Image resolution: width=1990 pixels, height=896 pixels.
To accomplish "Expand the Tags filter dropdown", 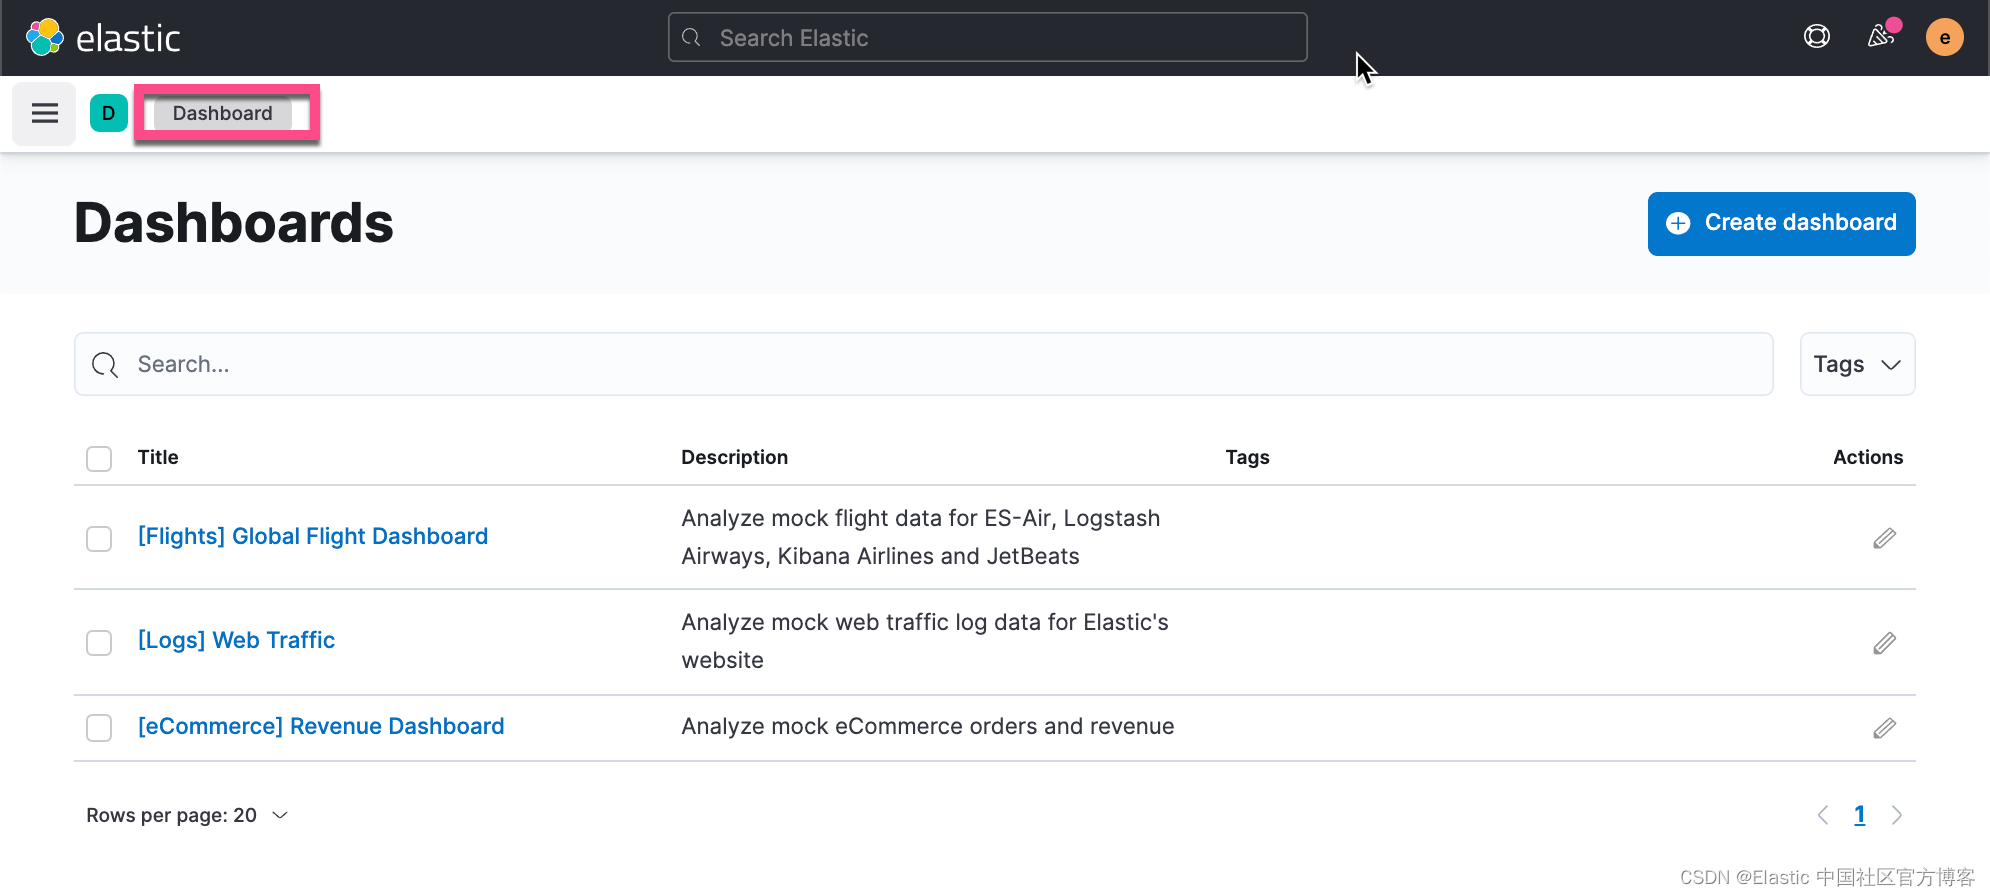I will pyautogui.click(x=1857, y=365).
